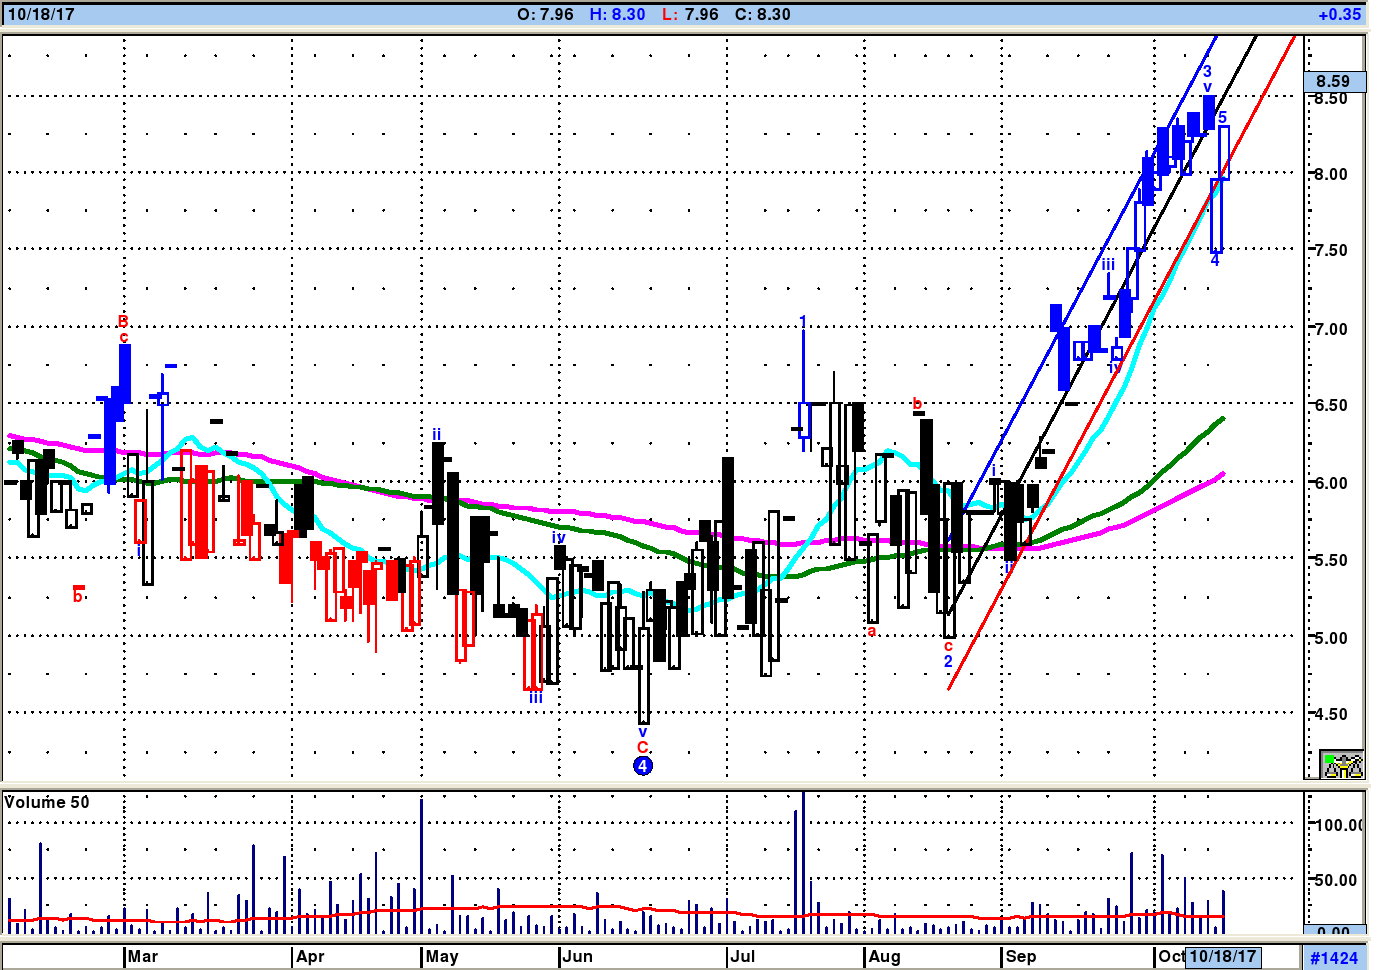Viewport: 1400px width, 970px height.
Task: Click the high price value H: 8.30
Action: 617,14
